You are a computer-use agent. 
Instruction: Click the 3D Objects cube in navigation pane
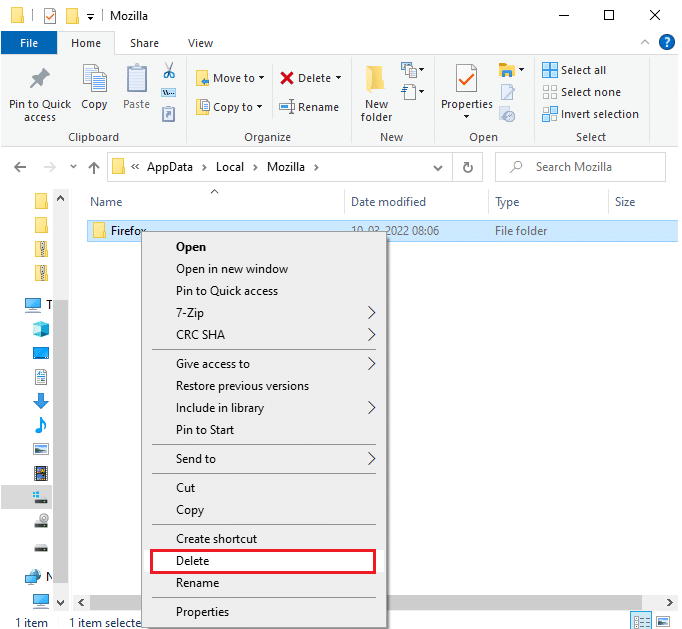41,329
